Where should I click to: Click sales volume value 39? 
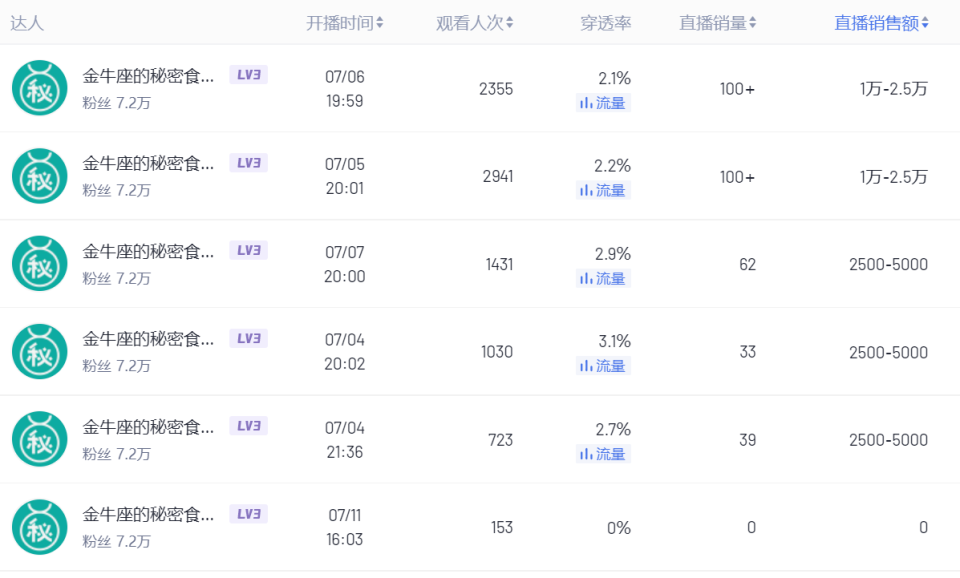748,440
